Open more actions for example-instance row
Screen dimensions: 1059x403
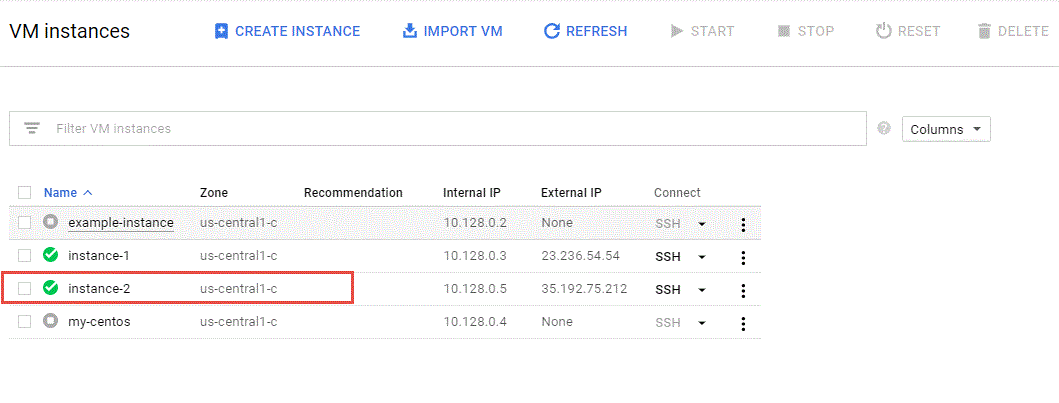click(x=743, y=224)
